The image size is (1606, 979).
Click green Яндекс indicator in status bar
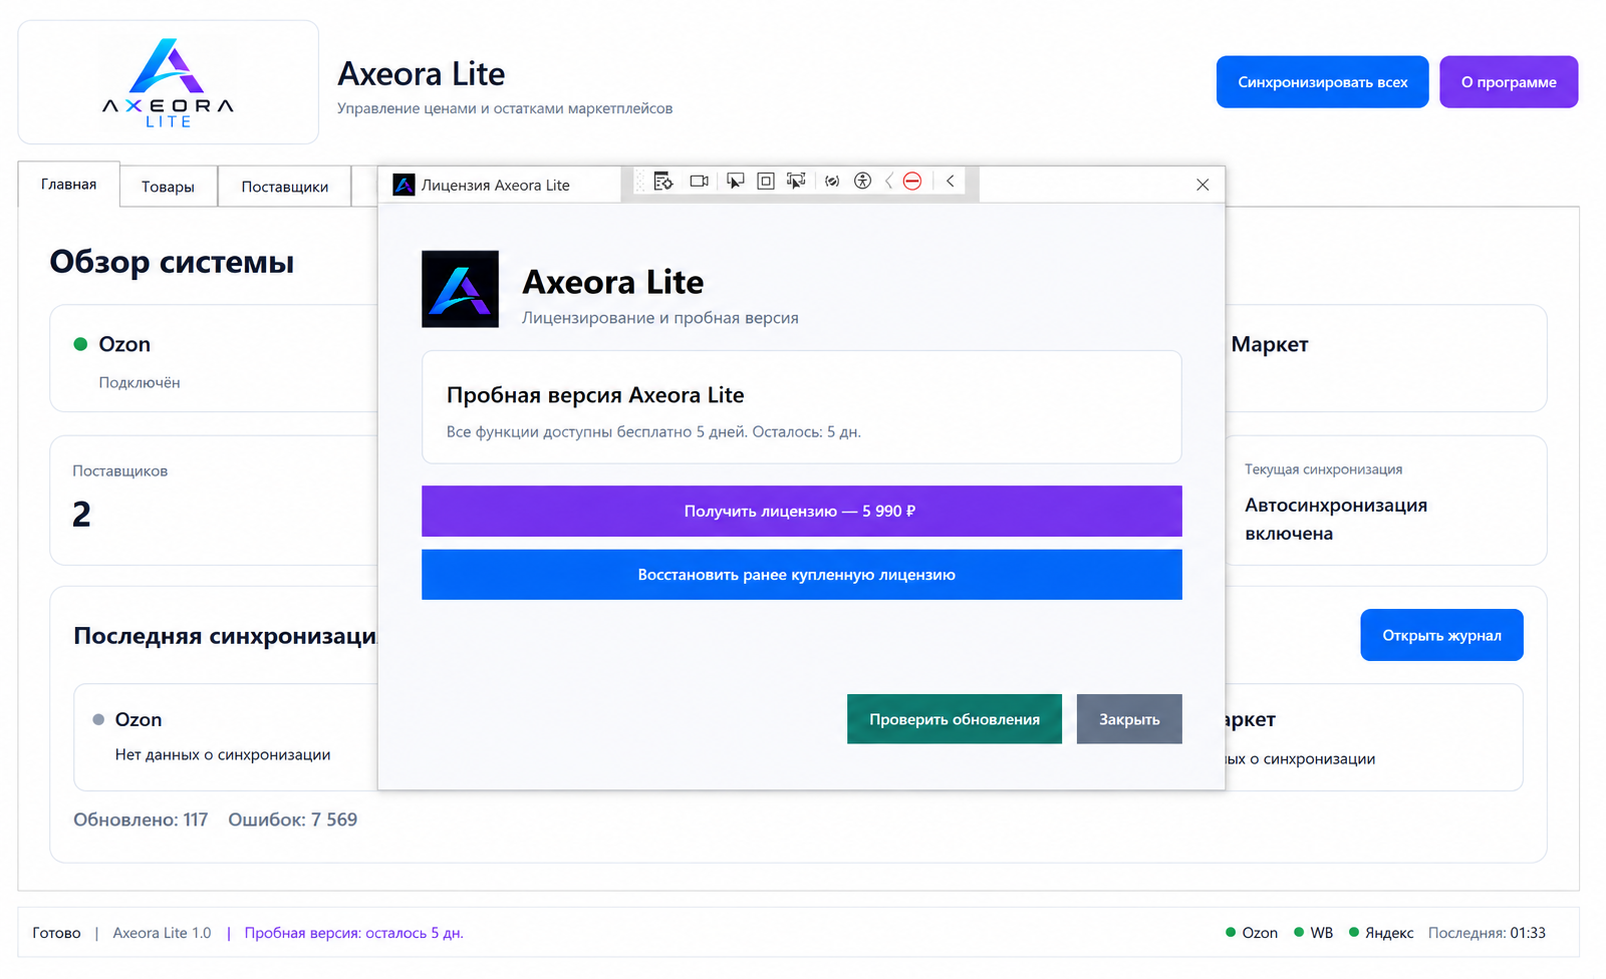click(1353, 932)
